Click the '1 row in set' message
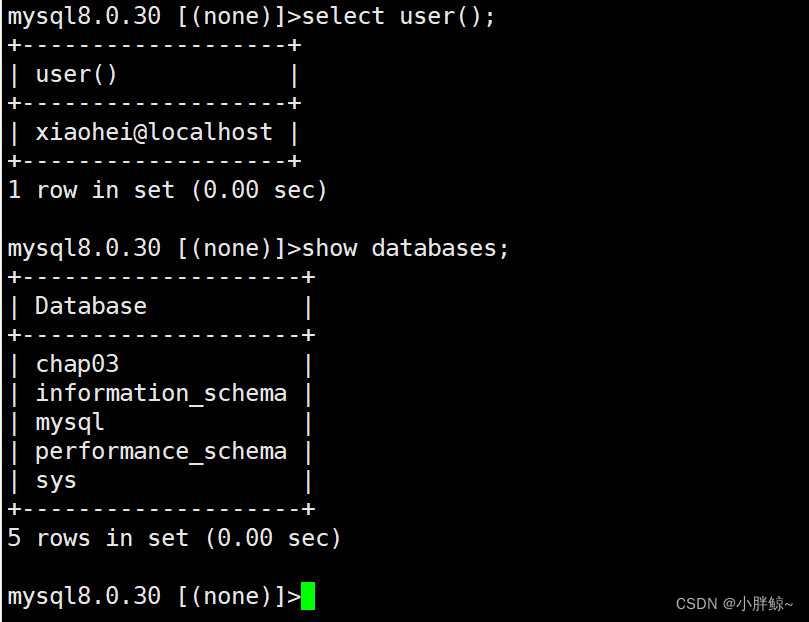Screen dimensions: 809x622 (x=91, y=190)
